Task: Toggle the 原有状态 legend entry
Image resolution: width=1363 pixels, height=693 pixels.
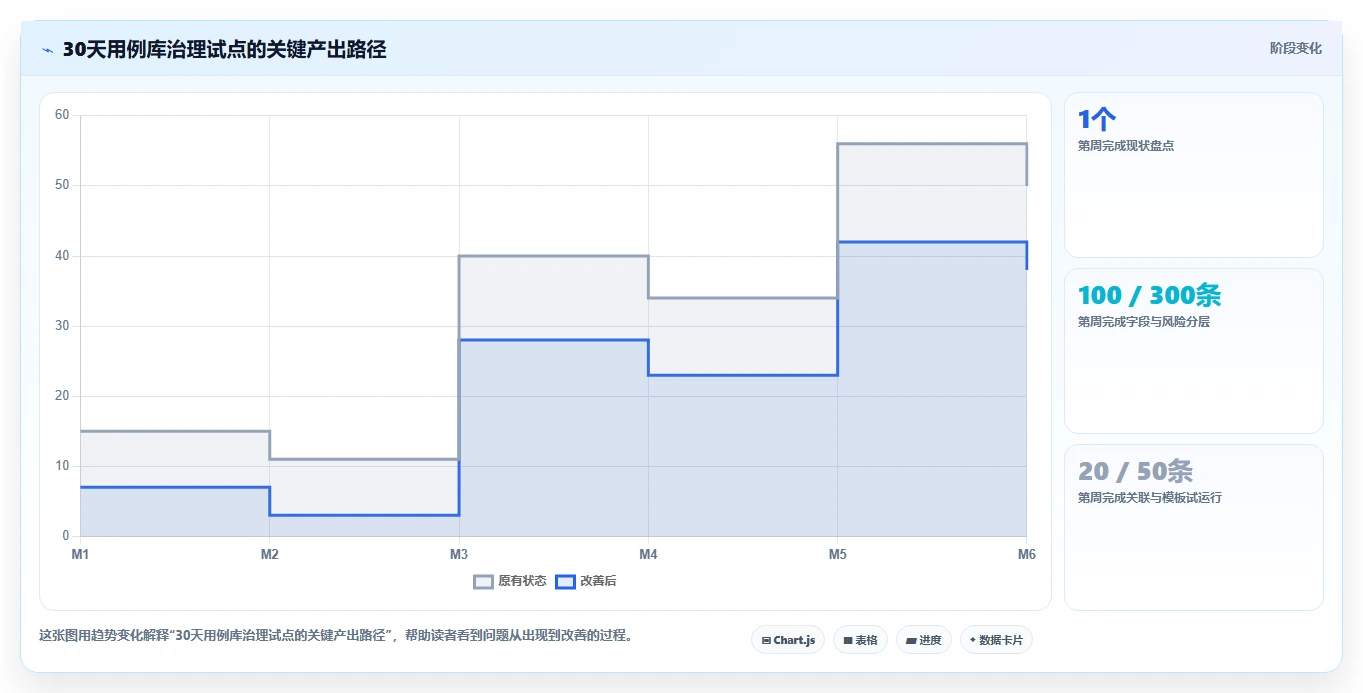Action: pyautogui.click(x=510, y=581)
